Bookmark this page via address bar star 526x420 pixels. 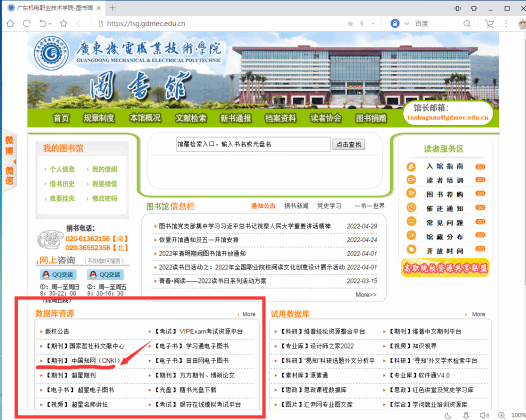point(350,24)
